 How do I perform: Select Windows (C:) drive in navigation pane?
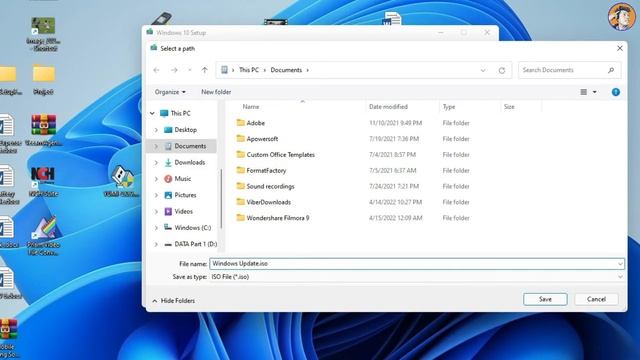192,228
